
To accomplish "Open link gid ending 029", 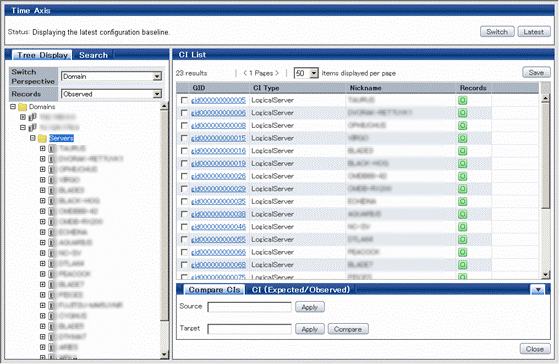I will pos(218,189).
